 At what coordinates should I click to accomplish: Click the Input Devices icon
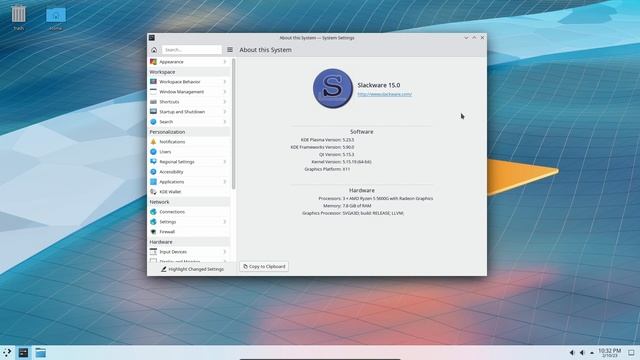(153, 251)
